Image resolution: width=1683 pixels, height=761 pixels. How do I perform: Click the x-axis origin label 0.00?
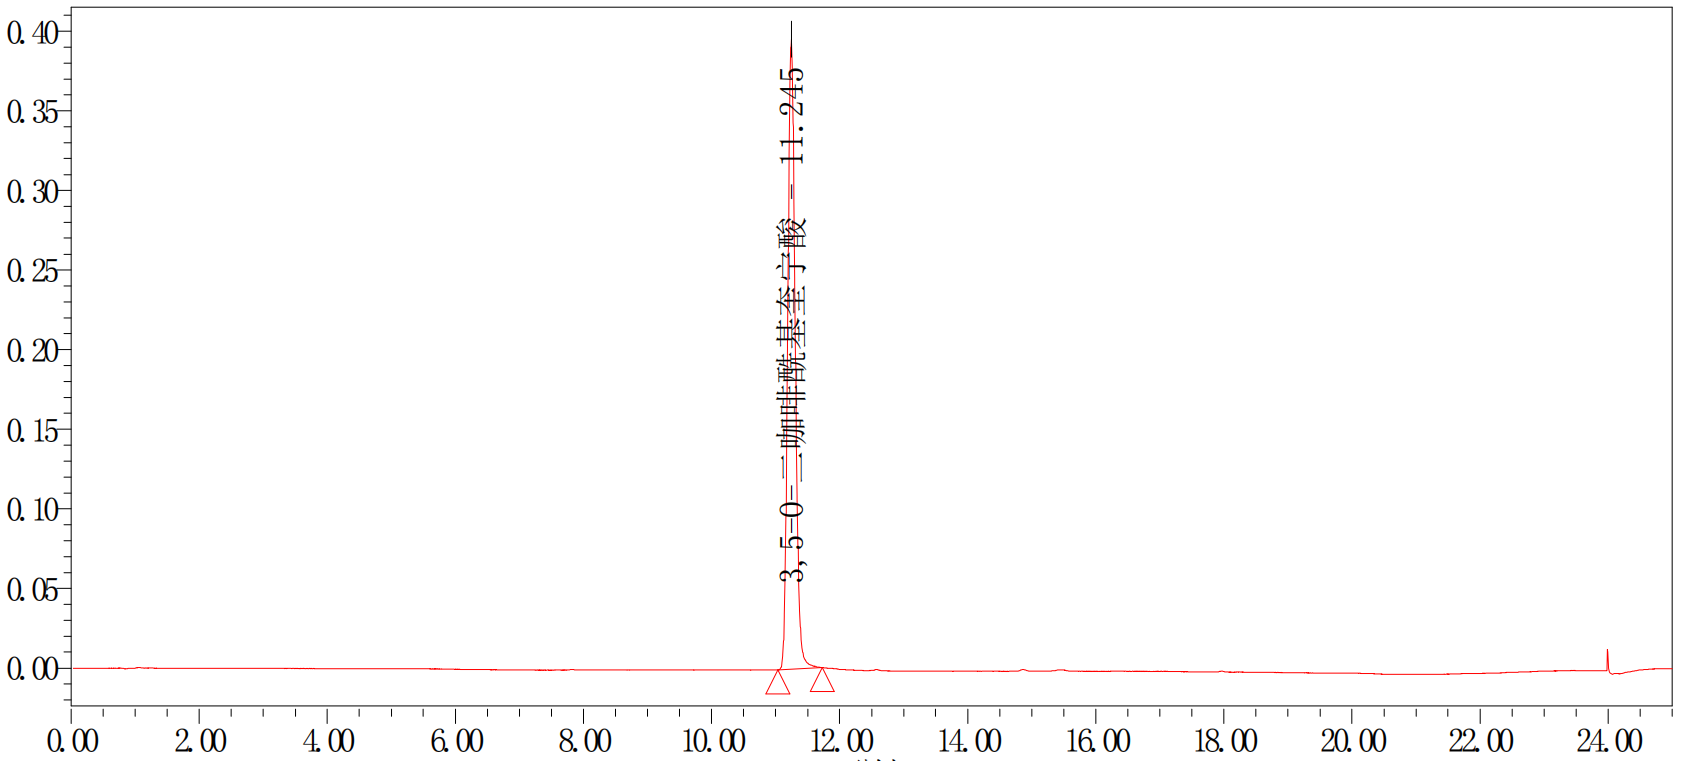pos(73,742)
